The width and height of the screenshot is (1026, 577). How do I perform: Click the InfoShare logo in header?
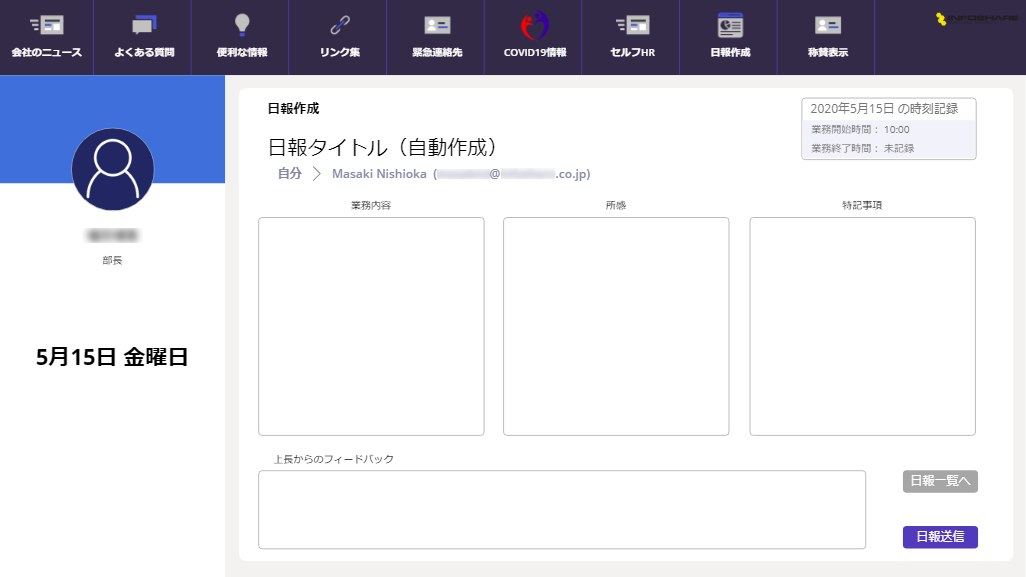pos(974,19)
